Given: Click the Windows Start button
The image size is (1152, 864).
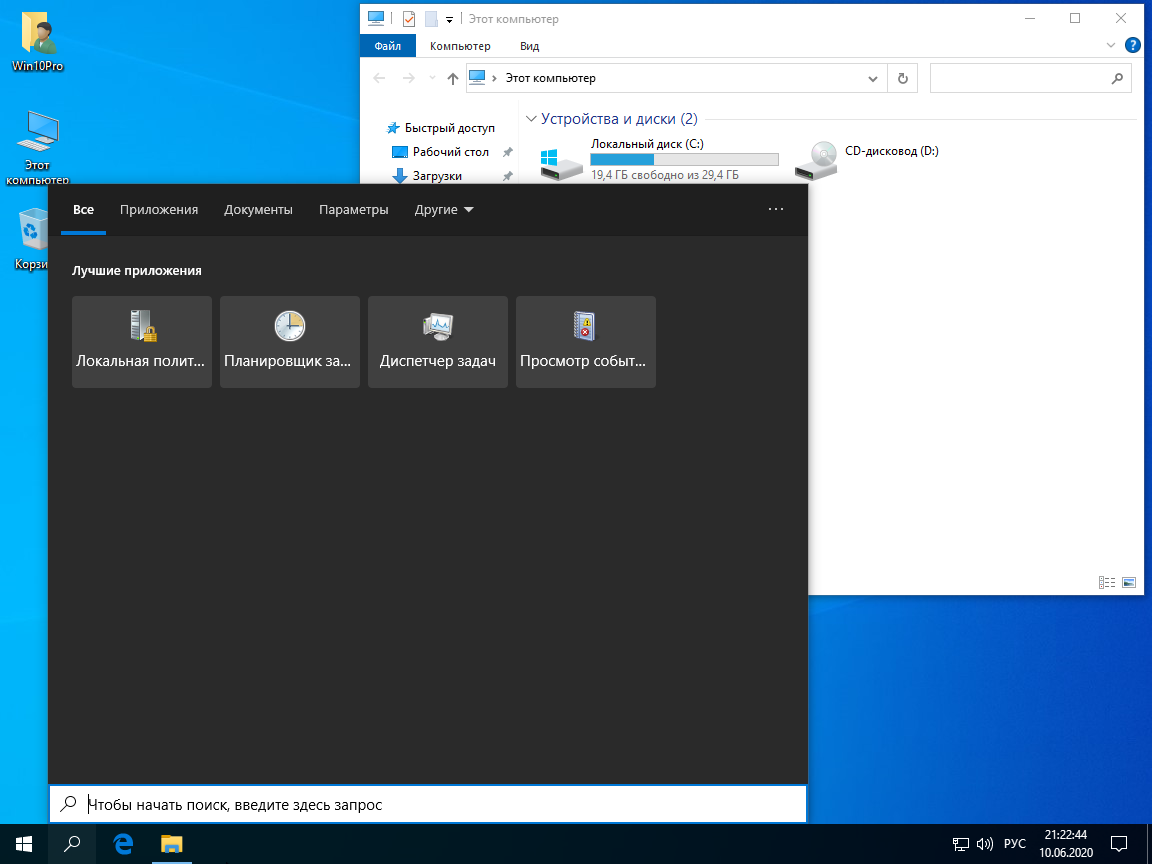Looking at the screenshot, I should (x=23, y=843).
